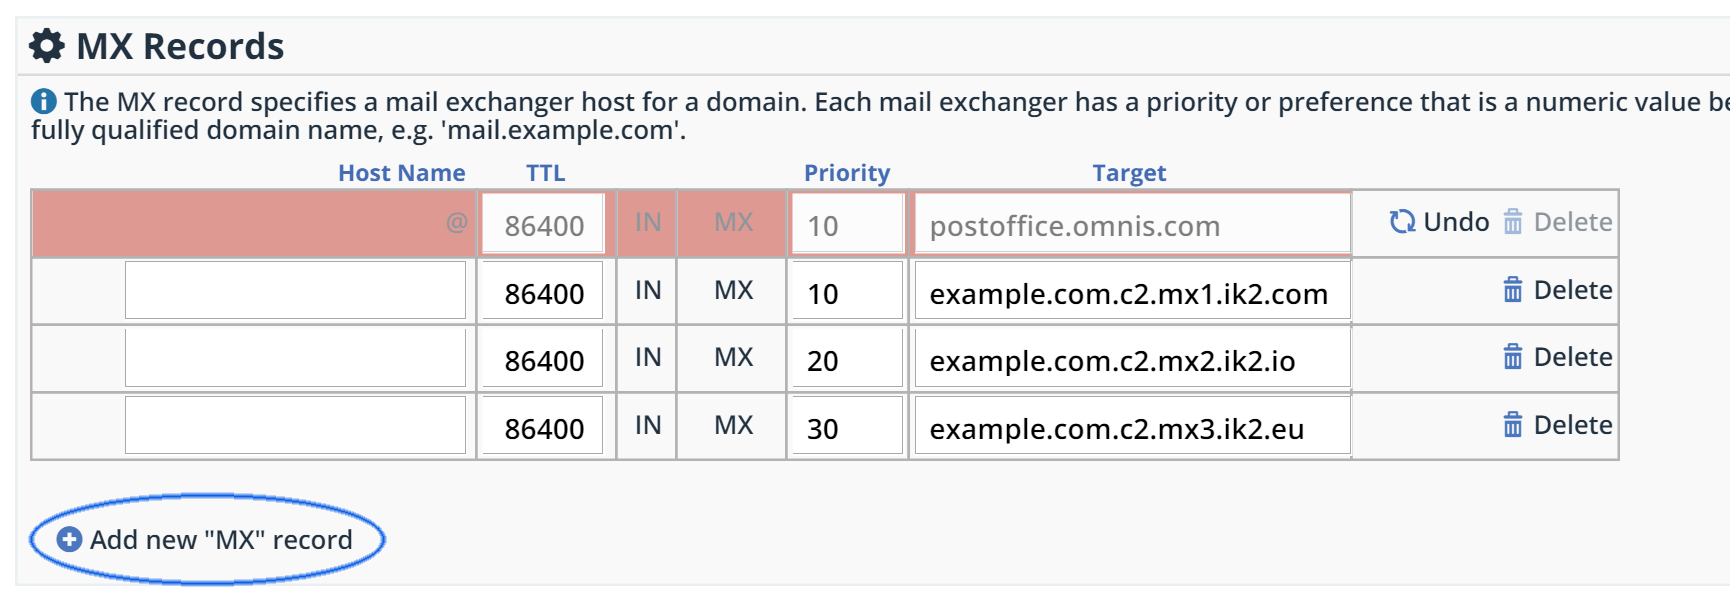This screenshot has width=1730, height=599.
Task: Select host name field for priority 30 record
Action: coord(295,426)
